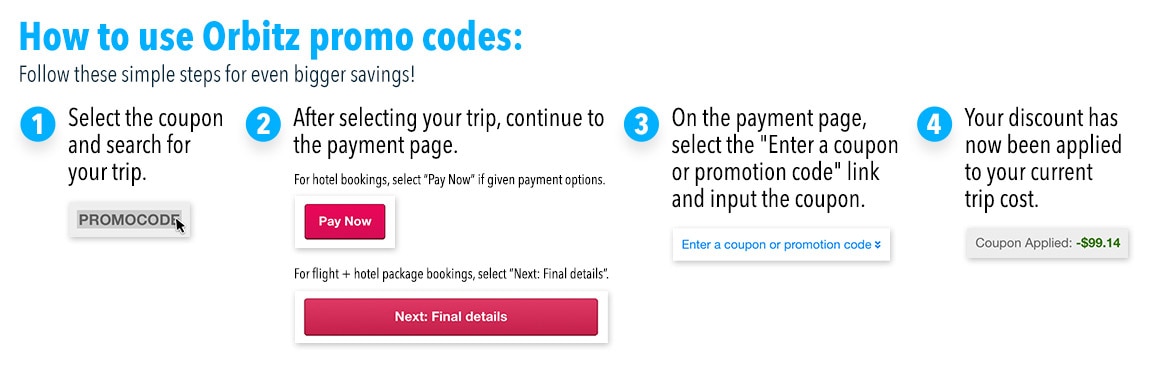Viewport: 1152px width, 370px height.
Task: Expand the chevron beside coupon code link
Action: (x=878, y=245)
